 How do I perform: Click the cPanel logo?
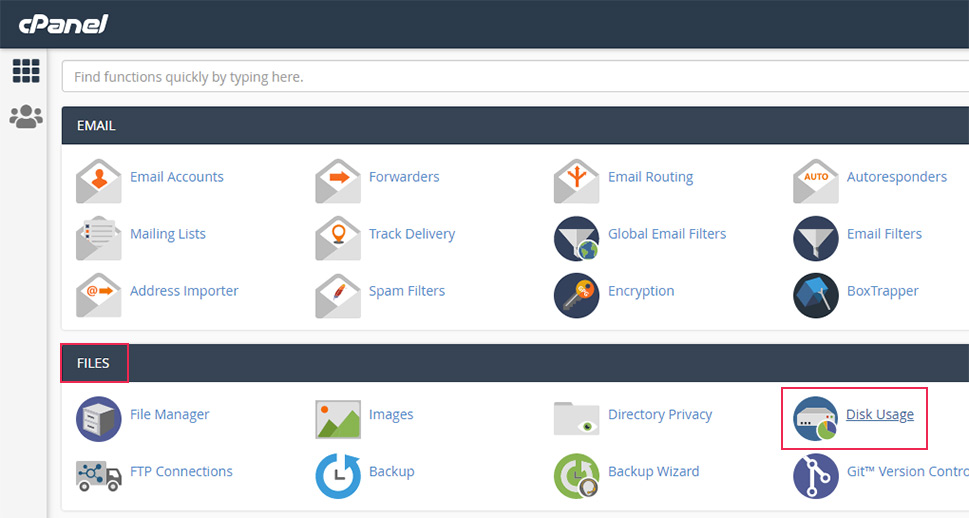coord(63,24)
